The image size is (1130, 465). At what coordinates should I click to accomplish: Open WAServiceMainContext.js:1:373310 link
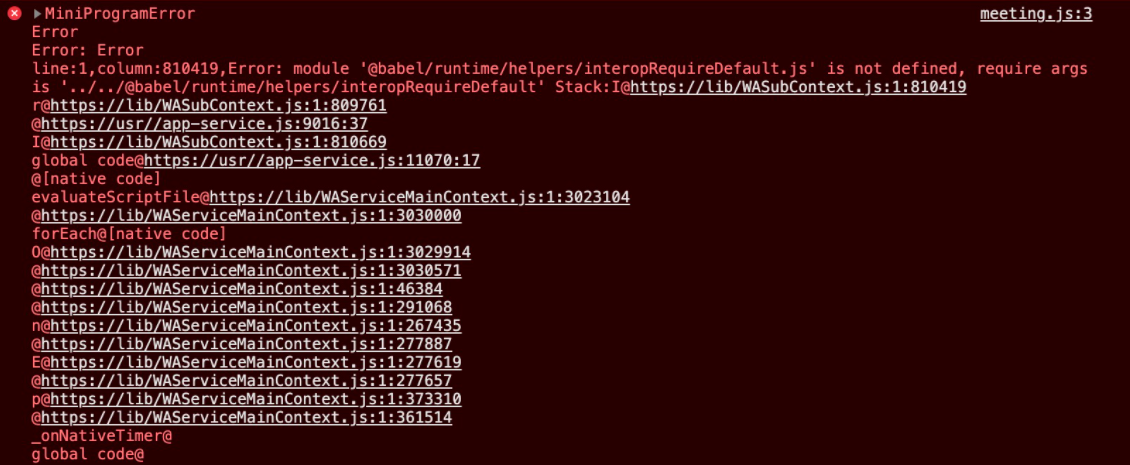click(256, 399)
